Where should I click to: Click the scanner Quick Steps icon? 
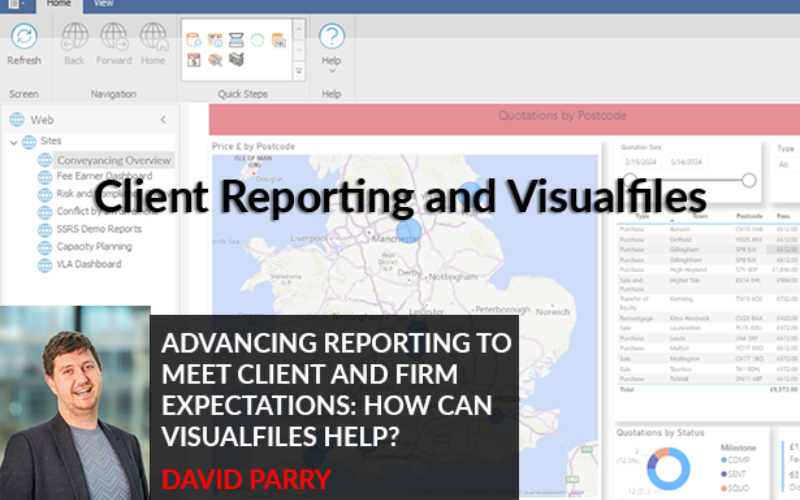236,40
